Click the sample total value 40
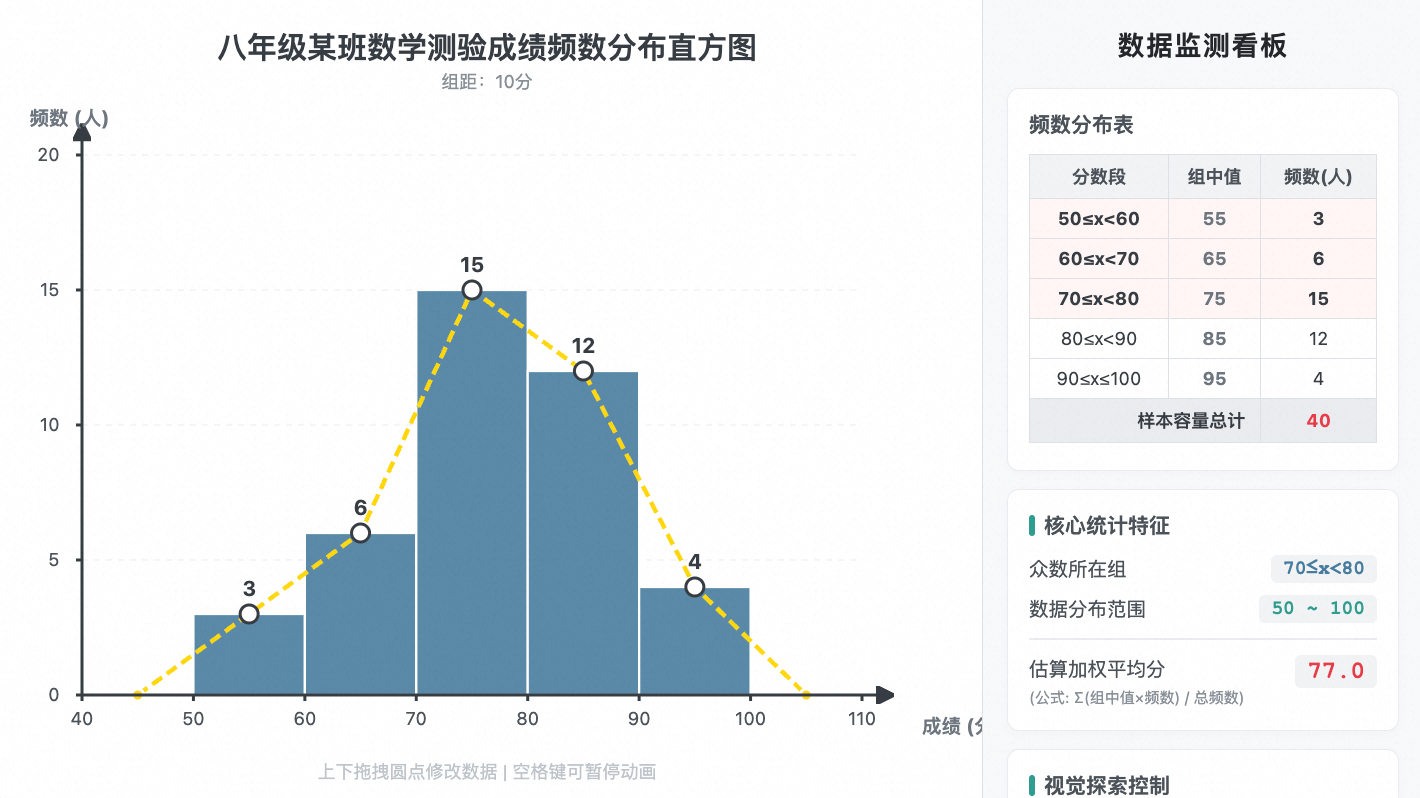Viewport: 1420px width, 798px height. click(1318, 421)
